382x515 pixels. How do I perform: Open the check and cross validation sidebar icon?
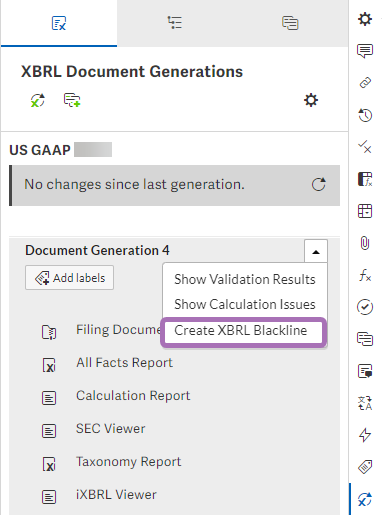(x=365, y=147)
